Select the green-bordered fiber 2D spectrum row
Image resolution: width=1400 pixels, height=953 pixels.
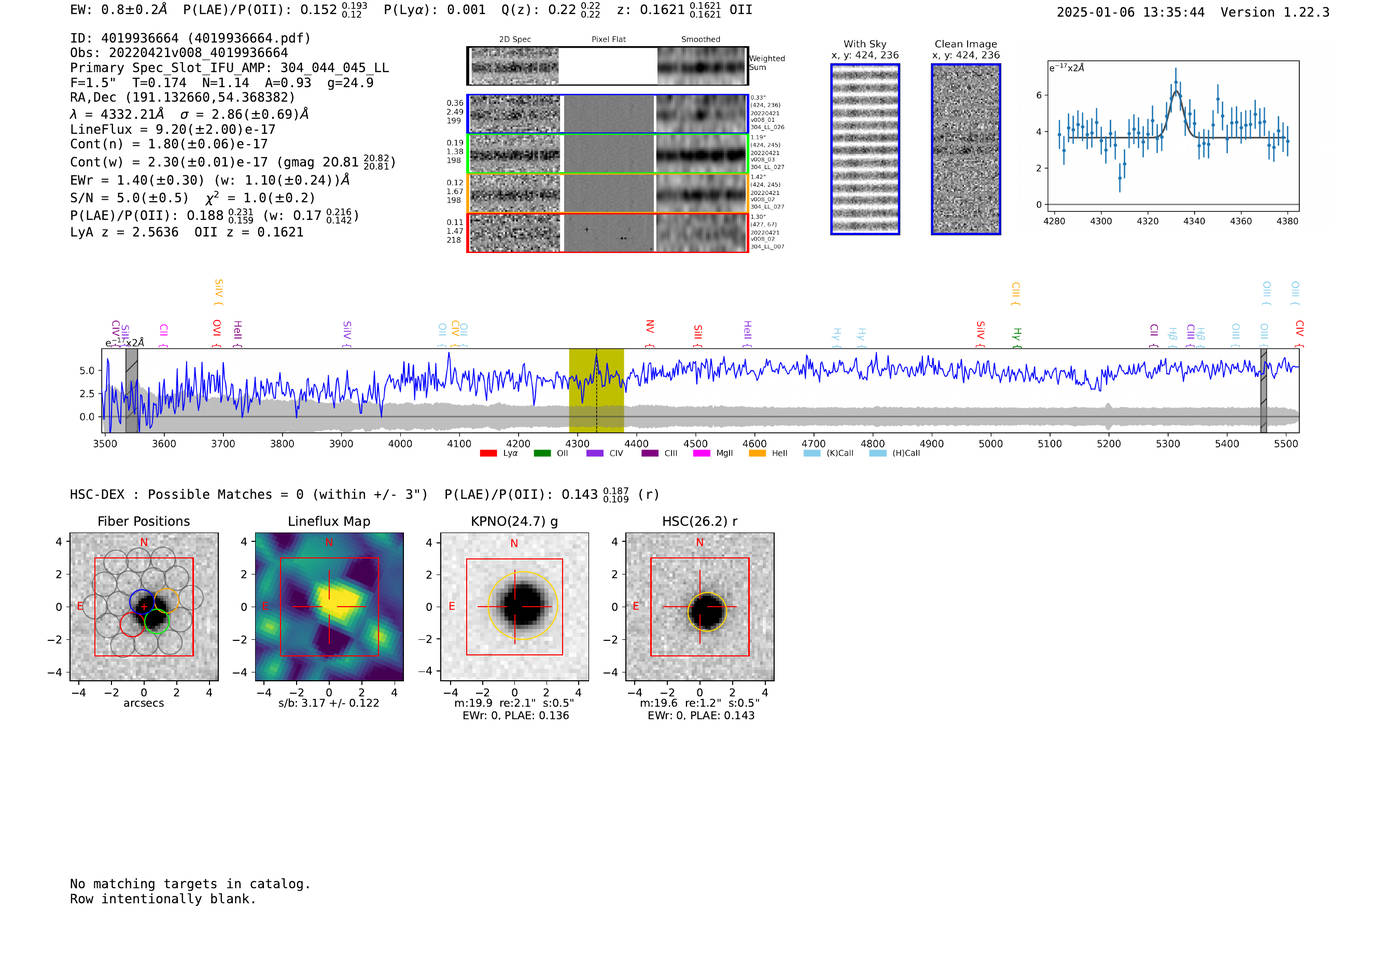608,154
